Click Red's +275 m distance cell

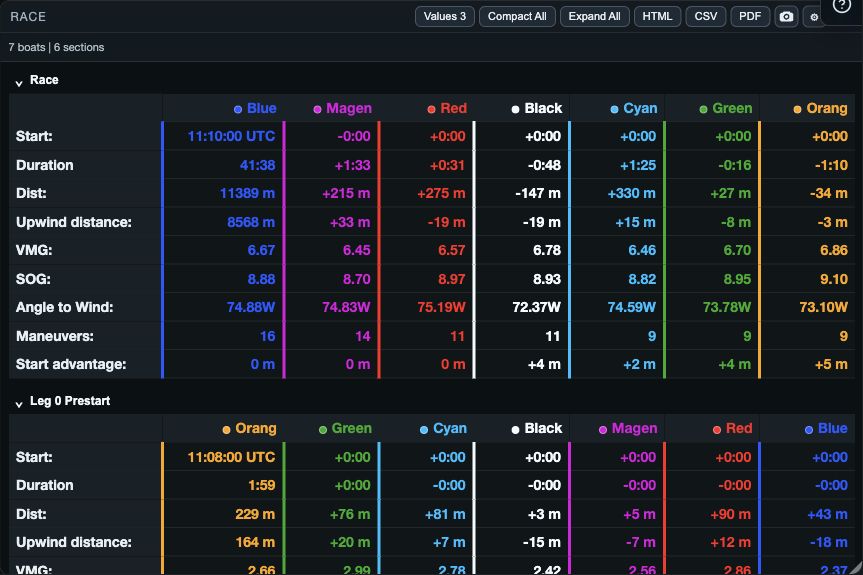441,194
